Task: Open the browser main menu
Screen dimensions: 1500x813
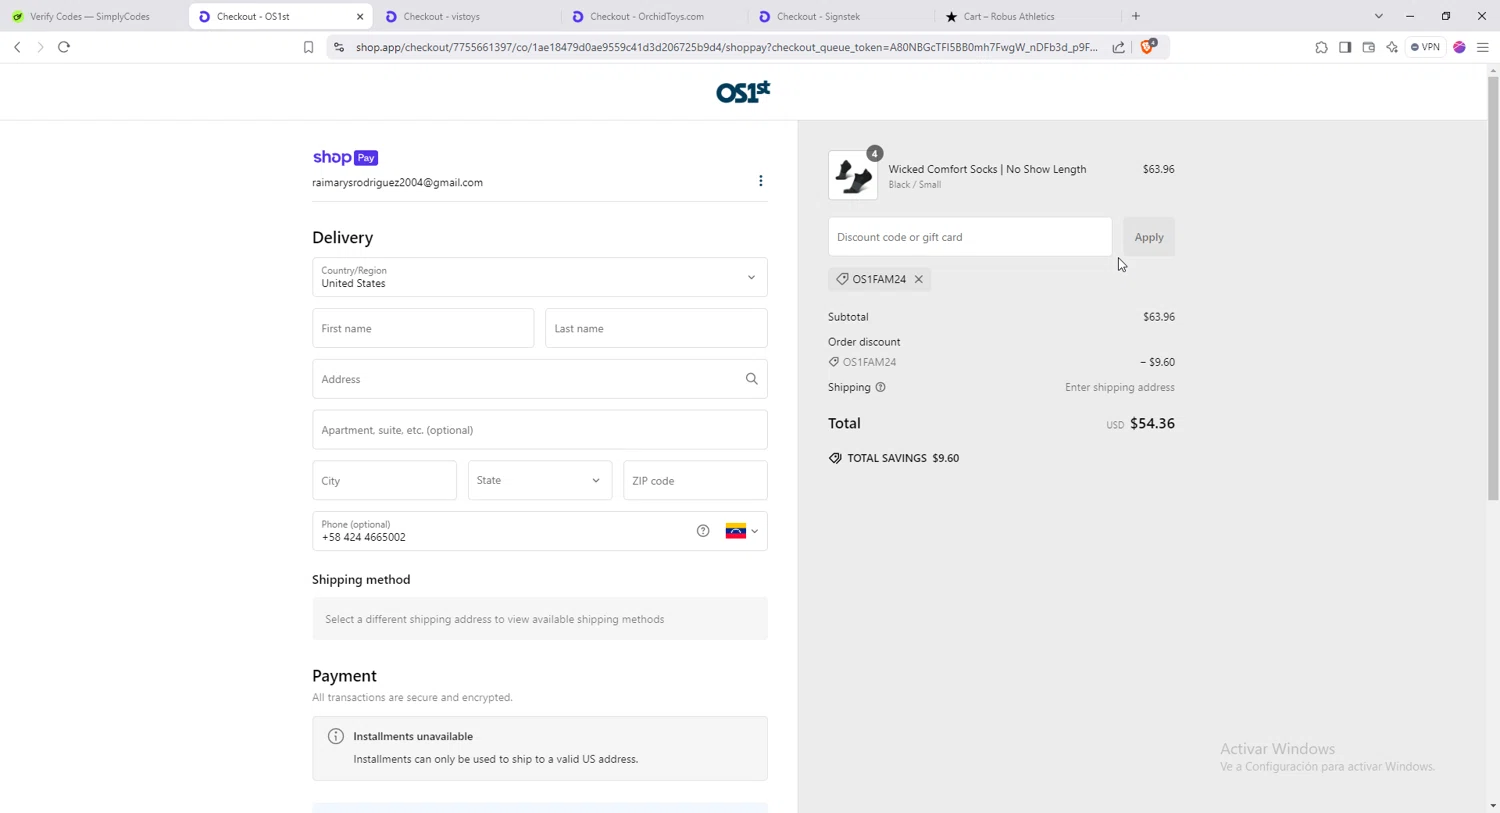Action: tap(1483, 47)
